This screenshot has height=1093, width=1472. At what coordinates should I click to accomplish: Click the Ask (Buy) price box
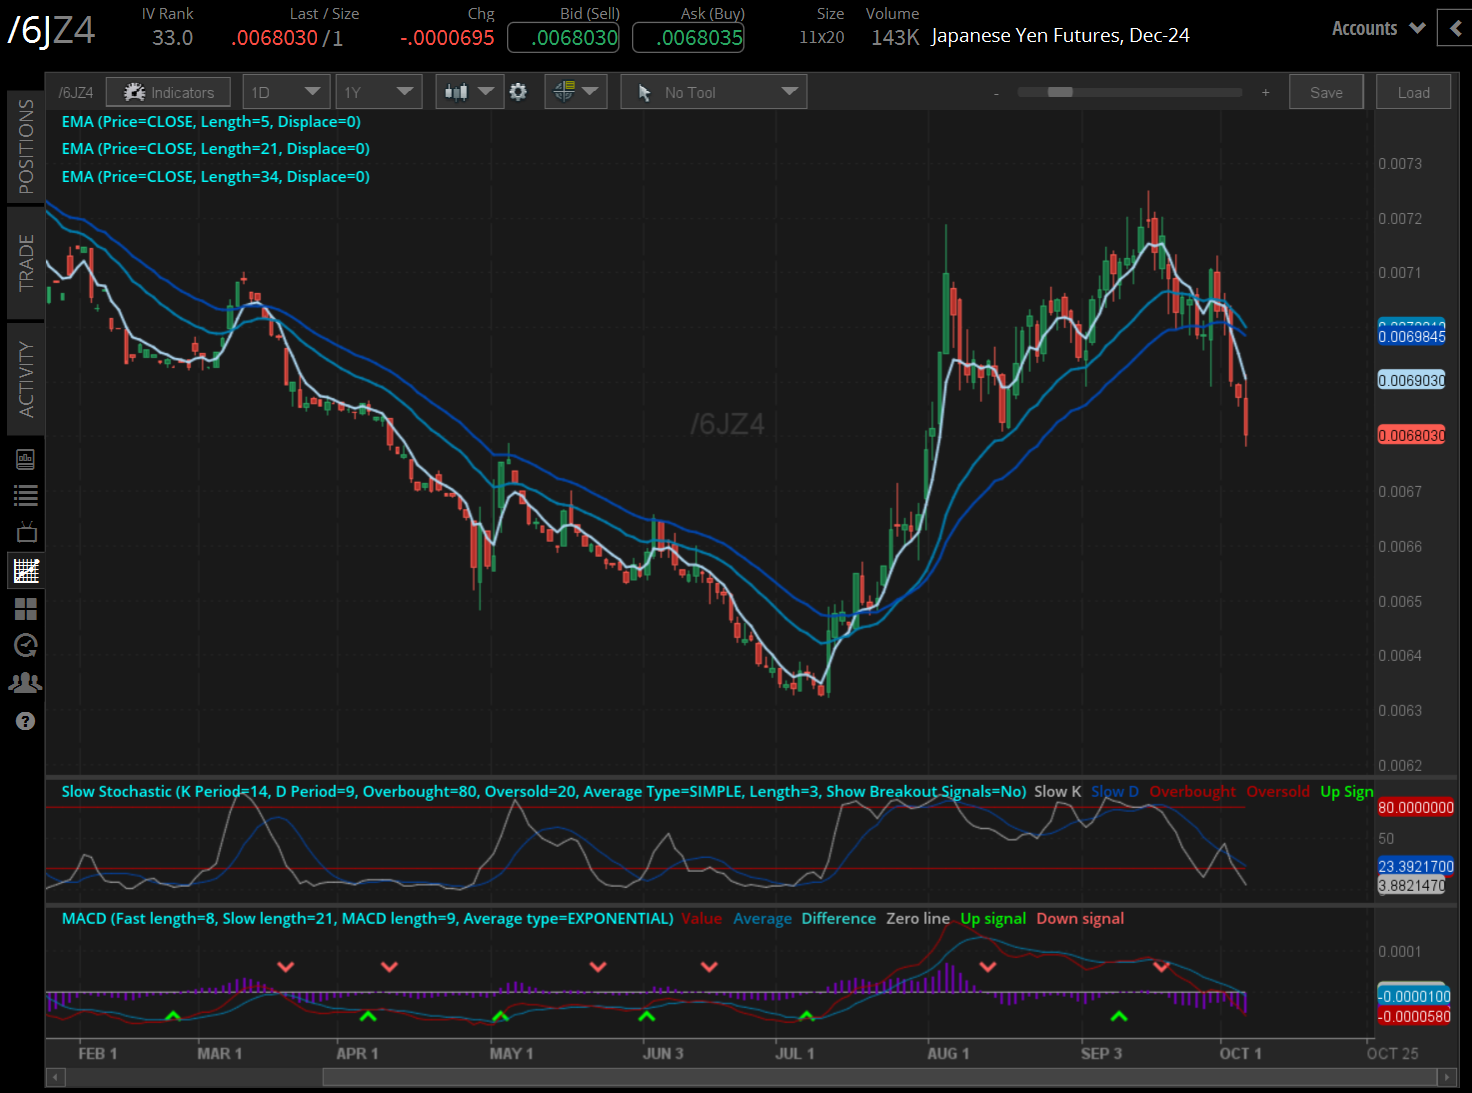click(x=688, y=38)
